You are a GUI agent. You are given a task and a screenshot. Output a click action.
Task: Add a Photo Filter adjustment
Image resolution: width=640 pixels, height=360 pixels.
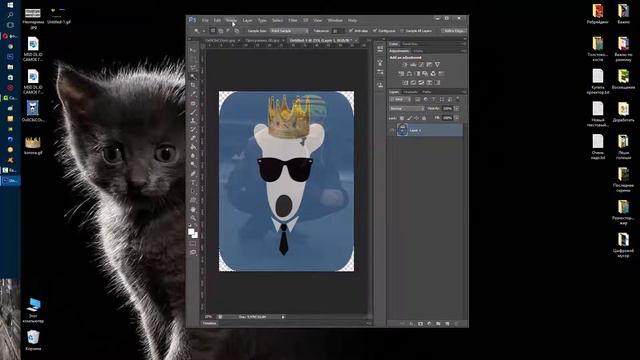425,73
